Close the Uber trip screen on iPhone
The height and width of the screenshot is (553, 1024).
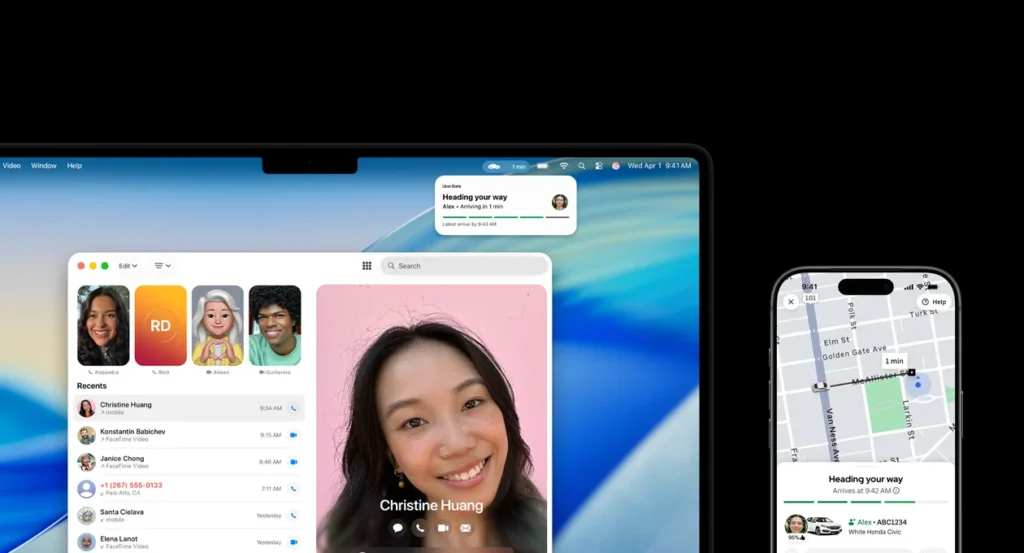point(791,302)
